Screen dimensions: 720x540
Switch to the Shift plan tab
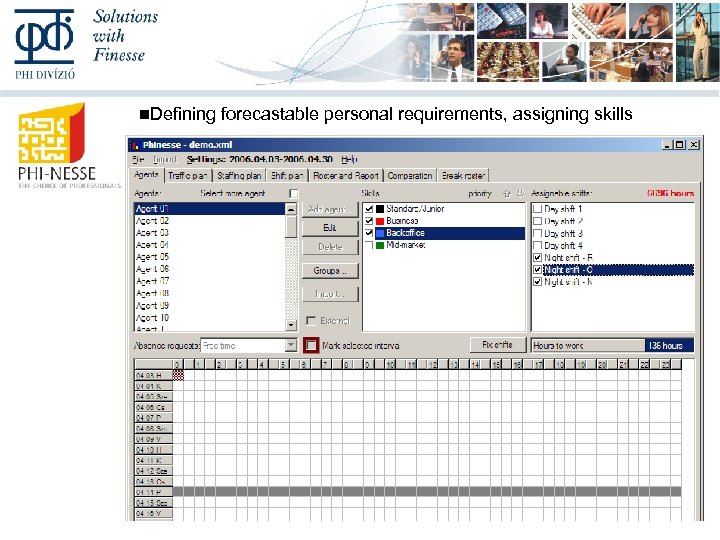point(287,176)
